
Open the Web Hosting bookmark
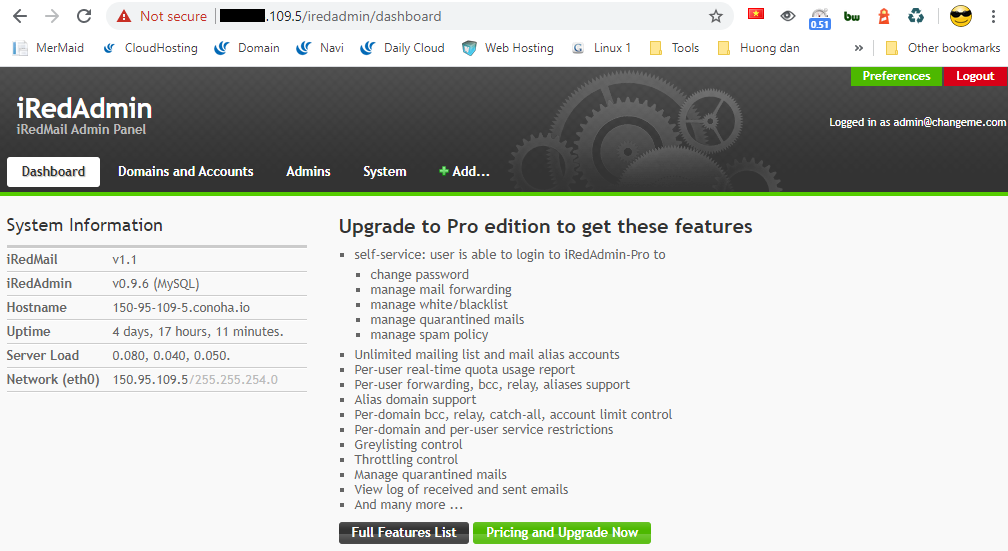click(508, 48)
